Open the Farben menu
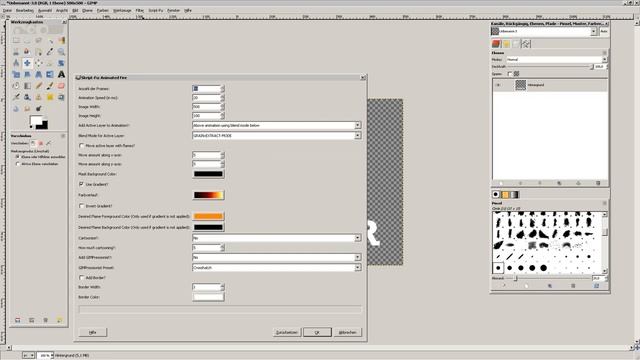Image resolution: width=640 pixels, height=360 pixels. (x=102, y=10)
